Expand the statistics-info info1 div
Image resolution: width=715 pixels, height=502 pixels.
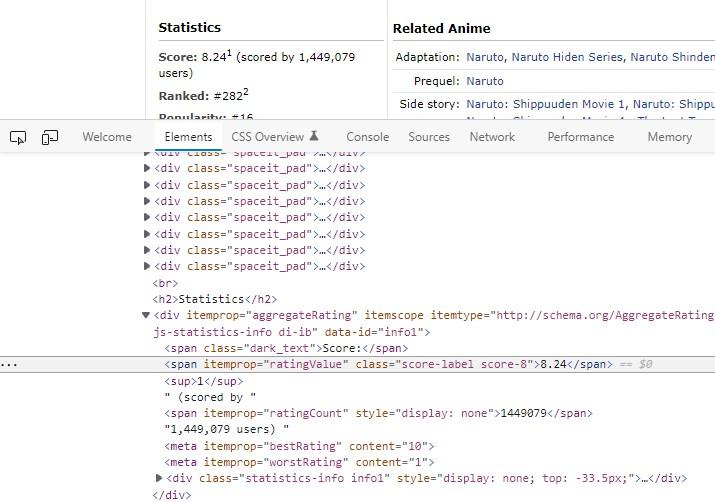(x=159, y=478)
